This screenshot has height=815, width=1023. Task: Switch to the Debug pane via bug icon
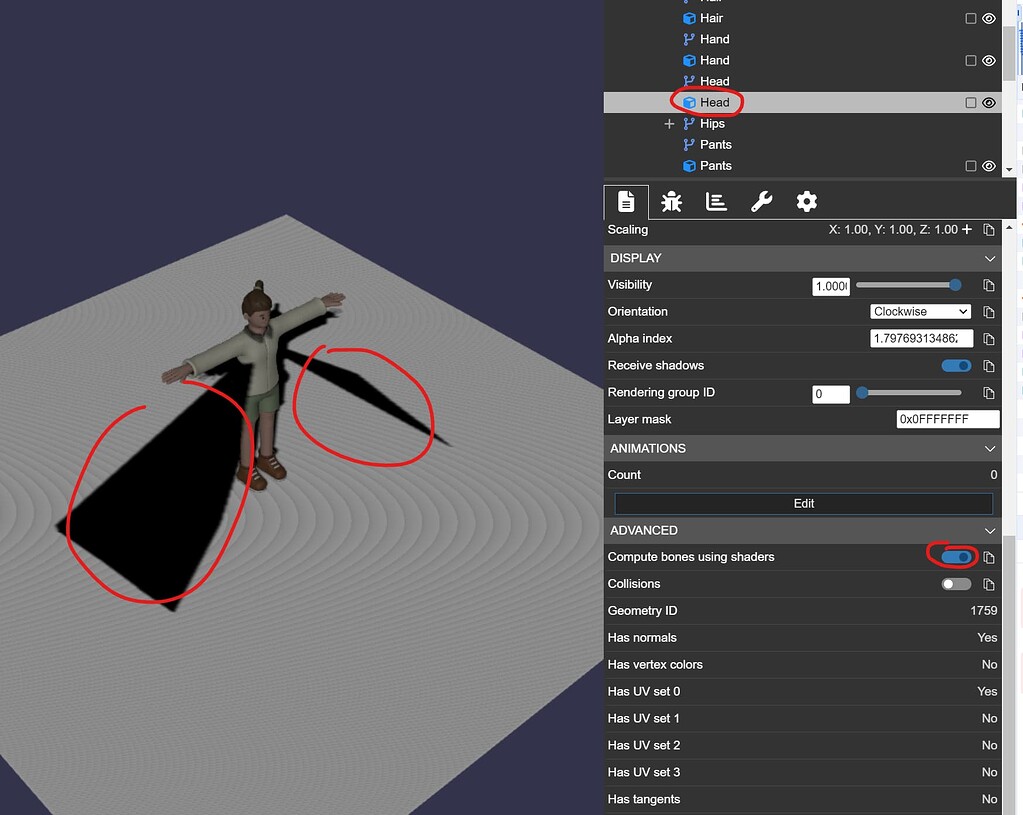(x=671, y=201)
